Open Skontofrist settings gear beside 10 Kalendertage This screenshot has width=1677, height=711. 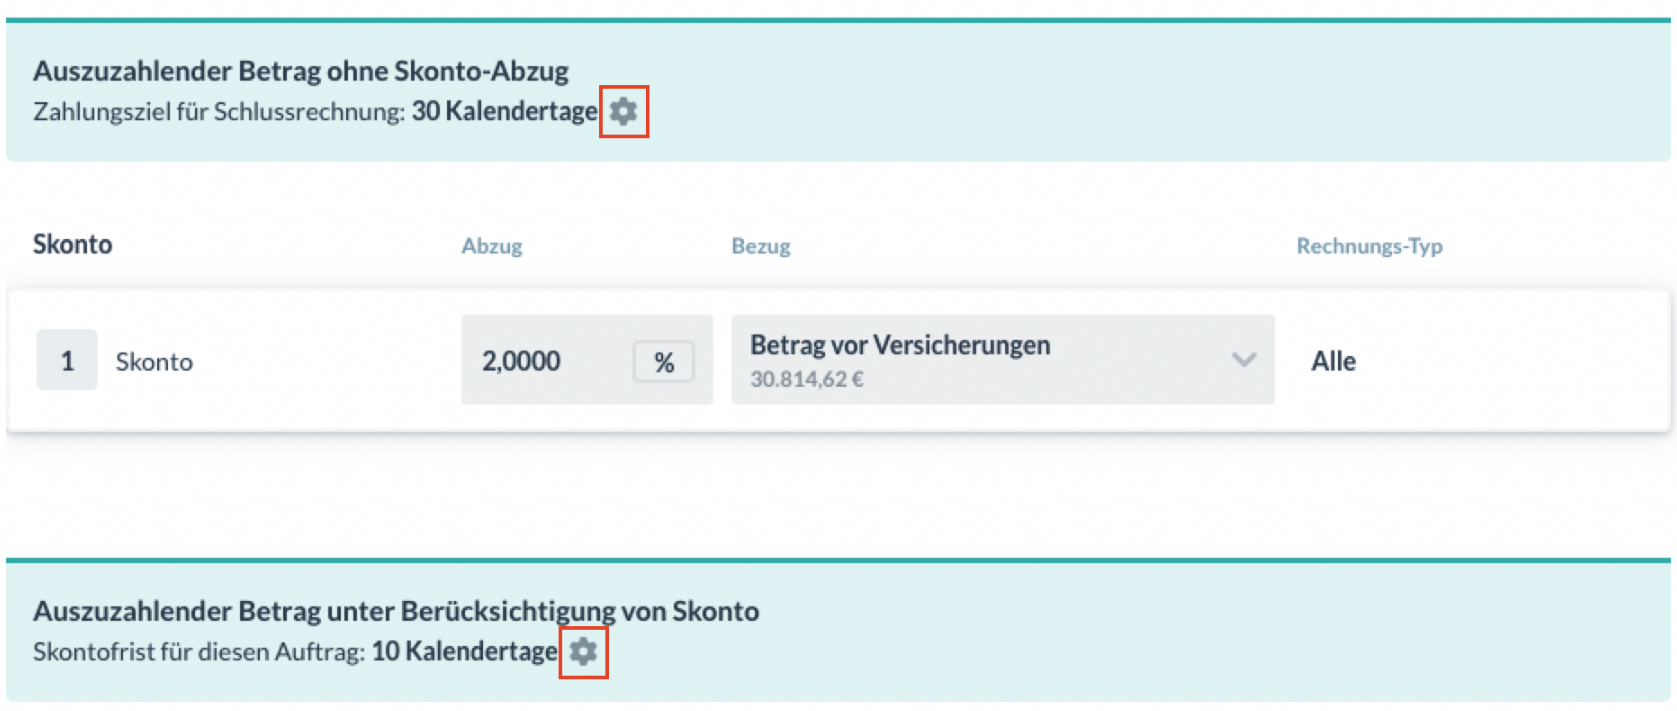click(583, 652)
